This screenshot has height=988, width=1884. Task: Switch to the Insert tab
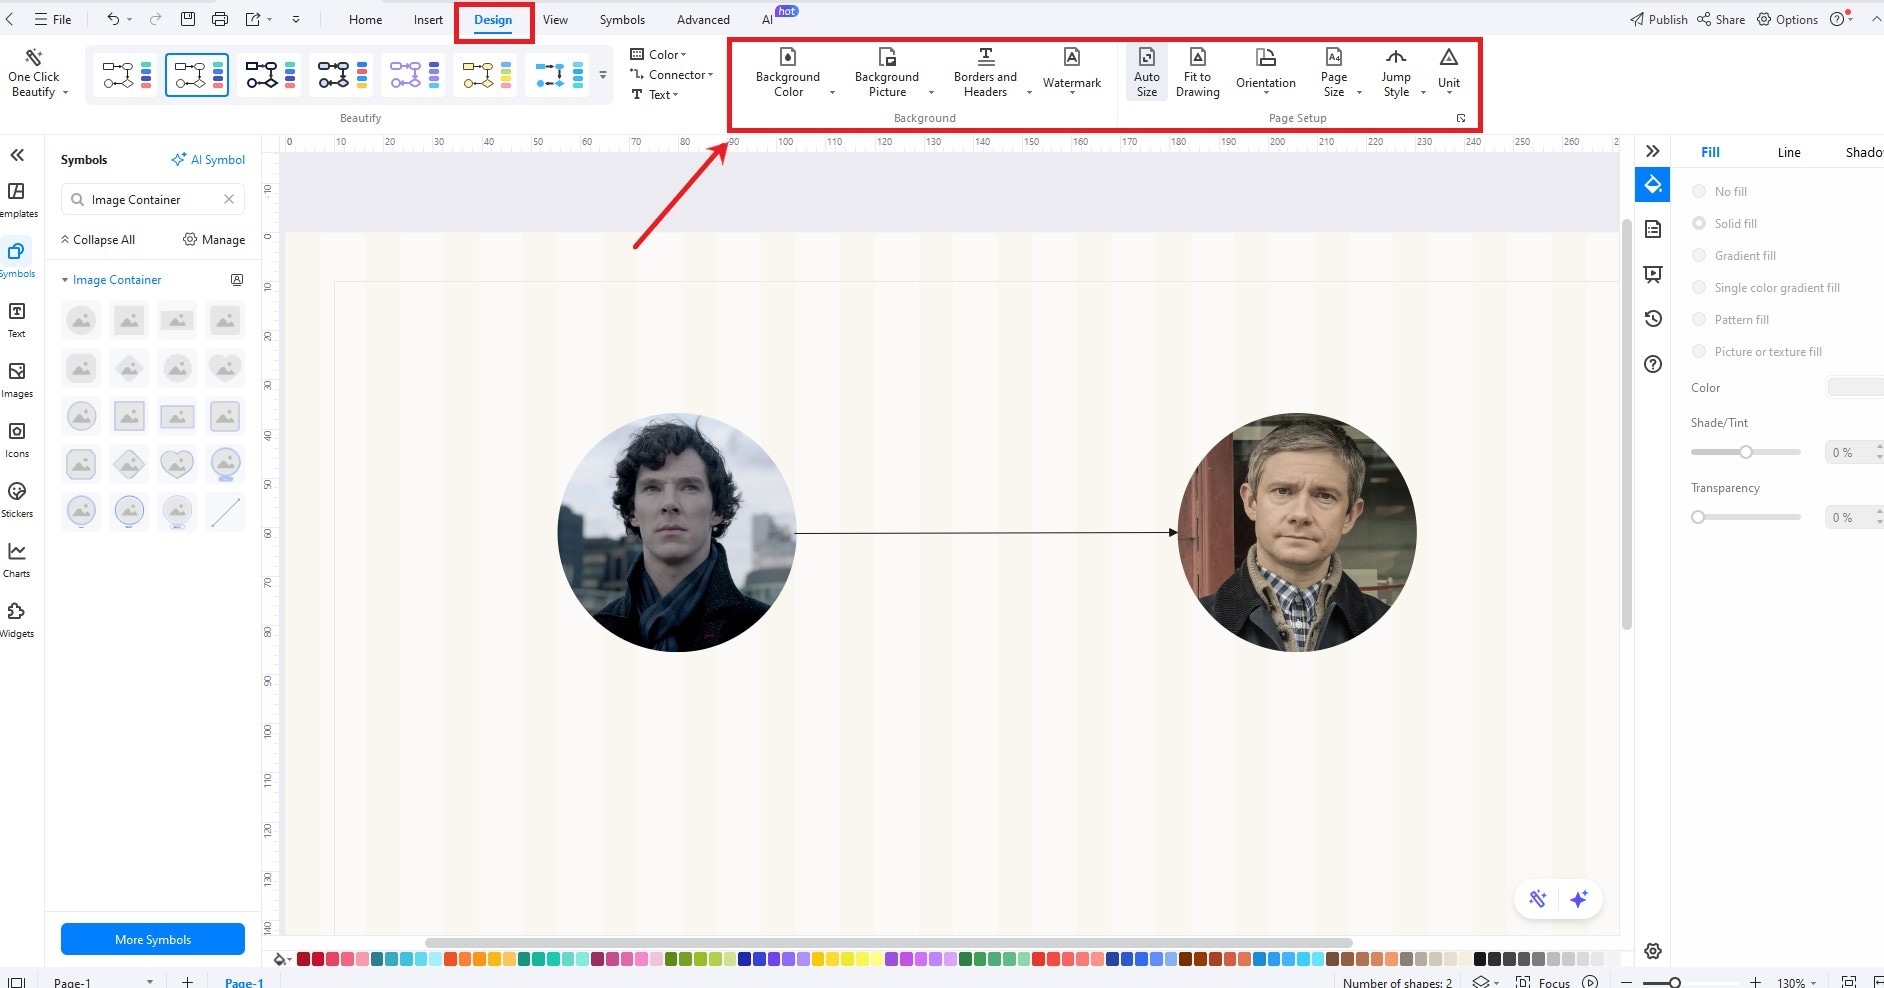tap(428, 19)
